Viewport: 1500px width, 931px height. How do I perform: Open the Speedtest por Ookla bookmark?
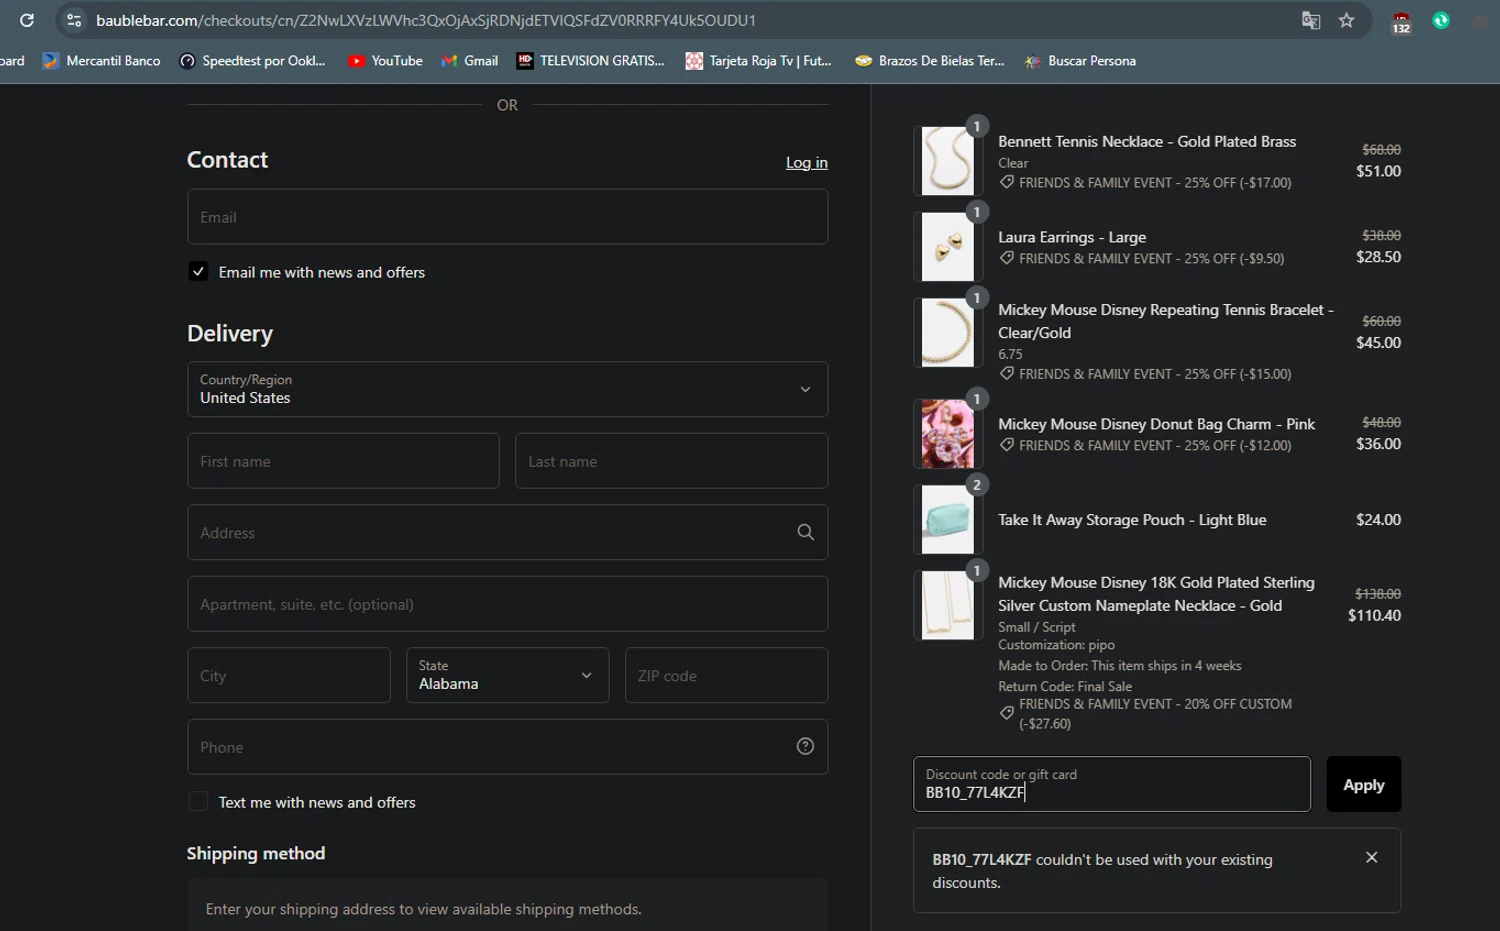point(252,61)
